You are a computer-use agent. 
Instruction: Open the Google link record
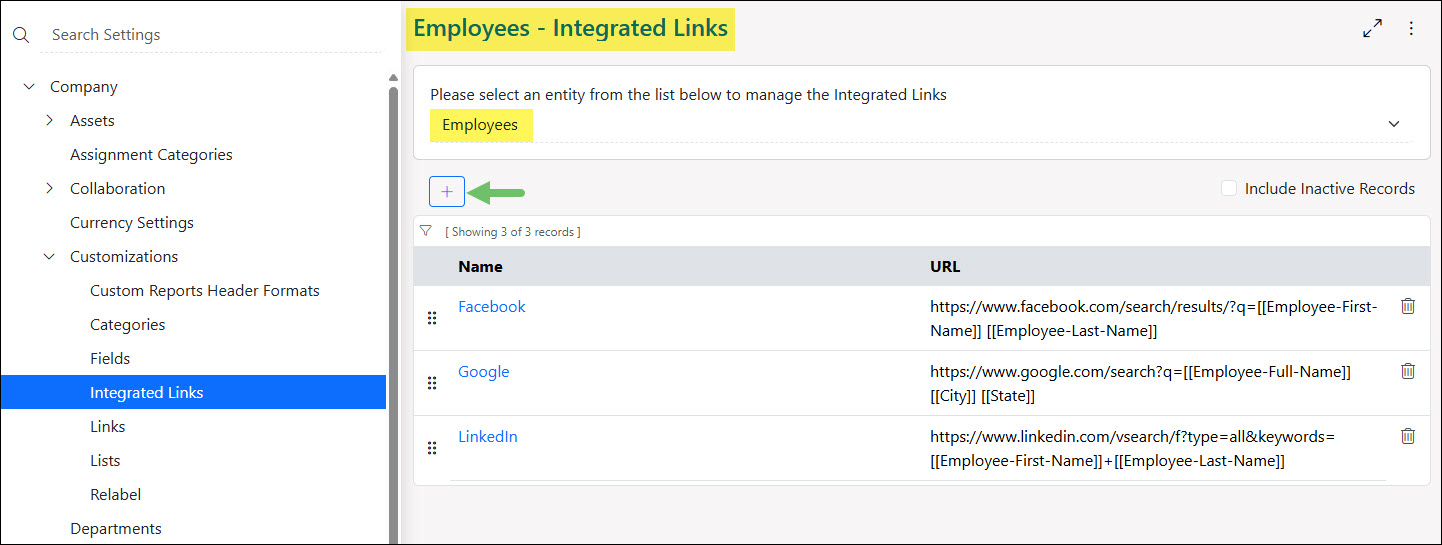(x=483, y=372)
